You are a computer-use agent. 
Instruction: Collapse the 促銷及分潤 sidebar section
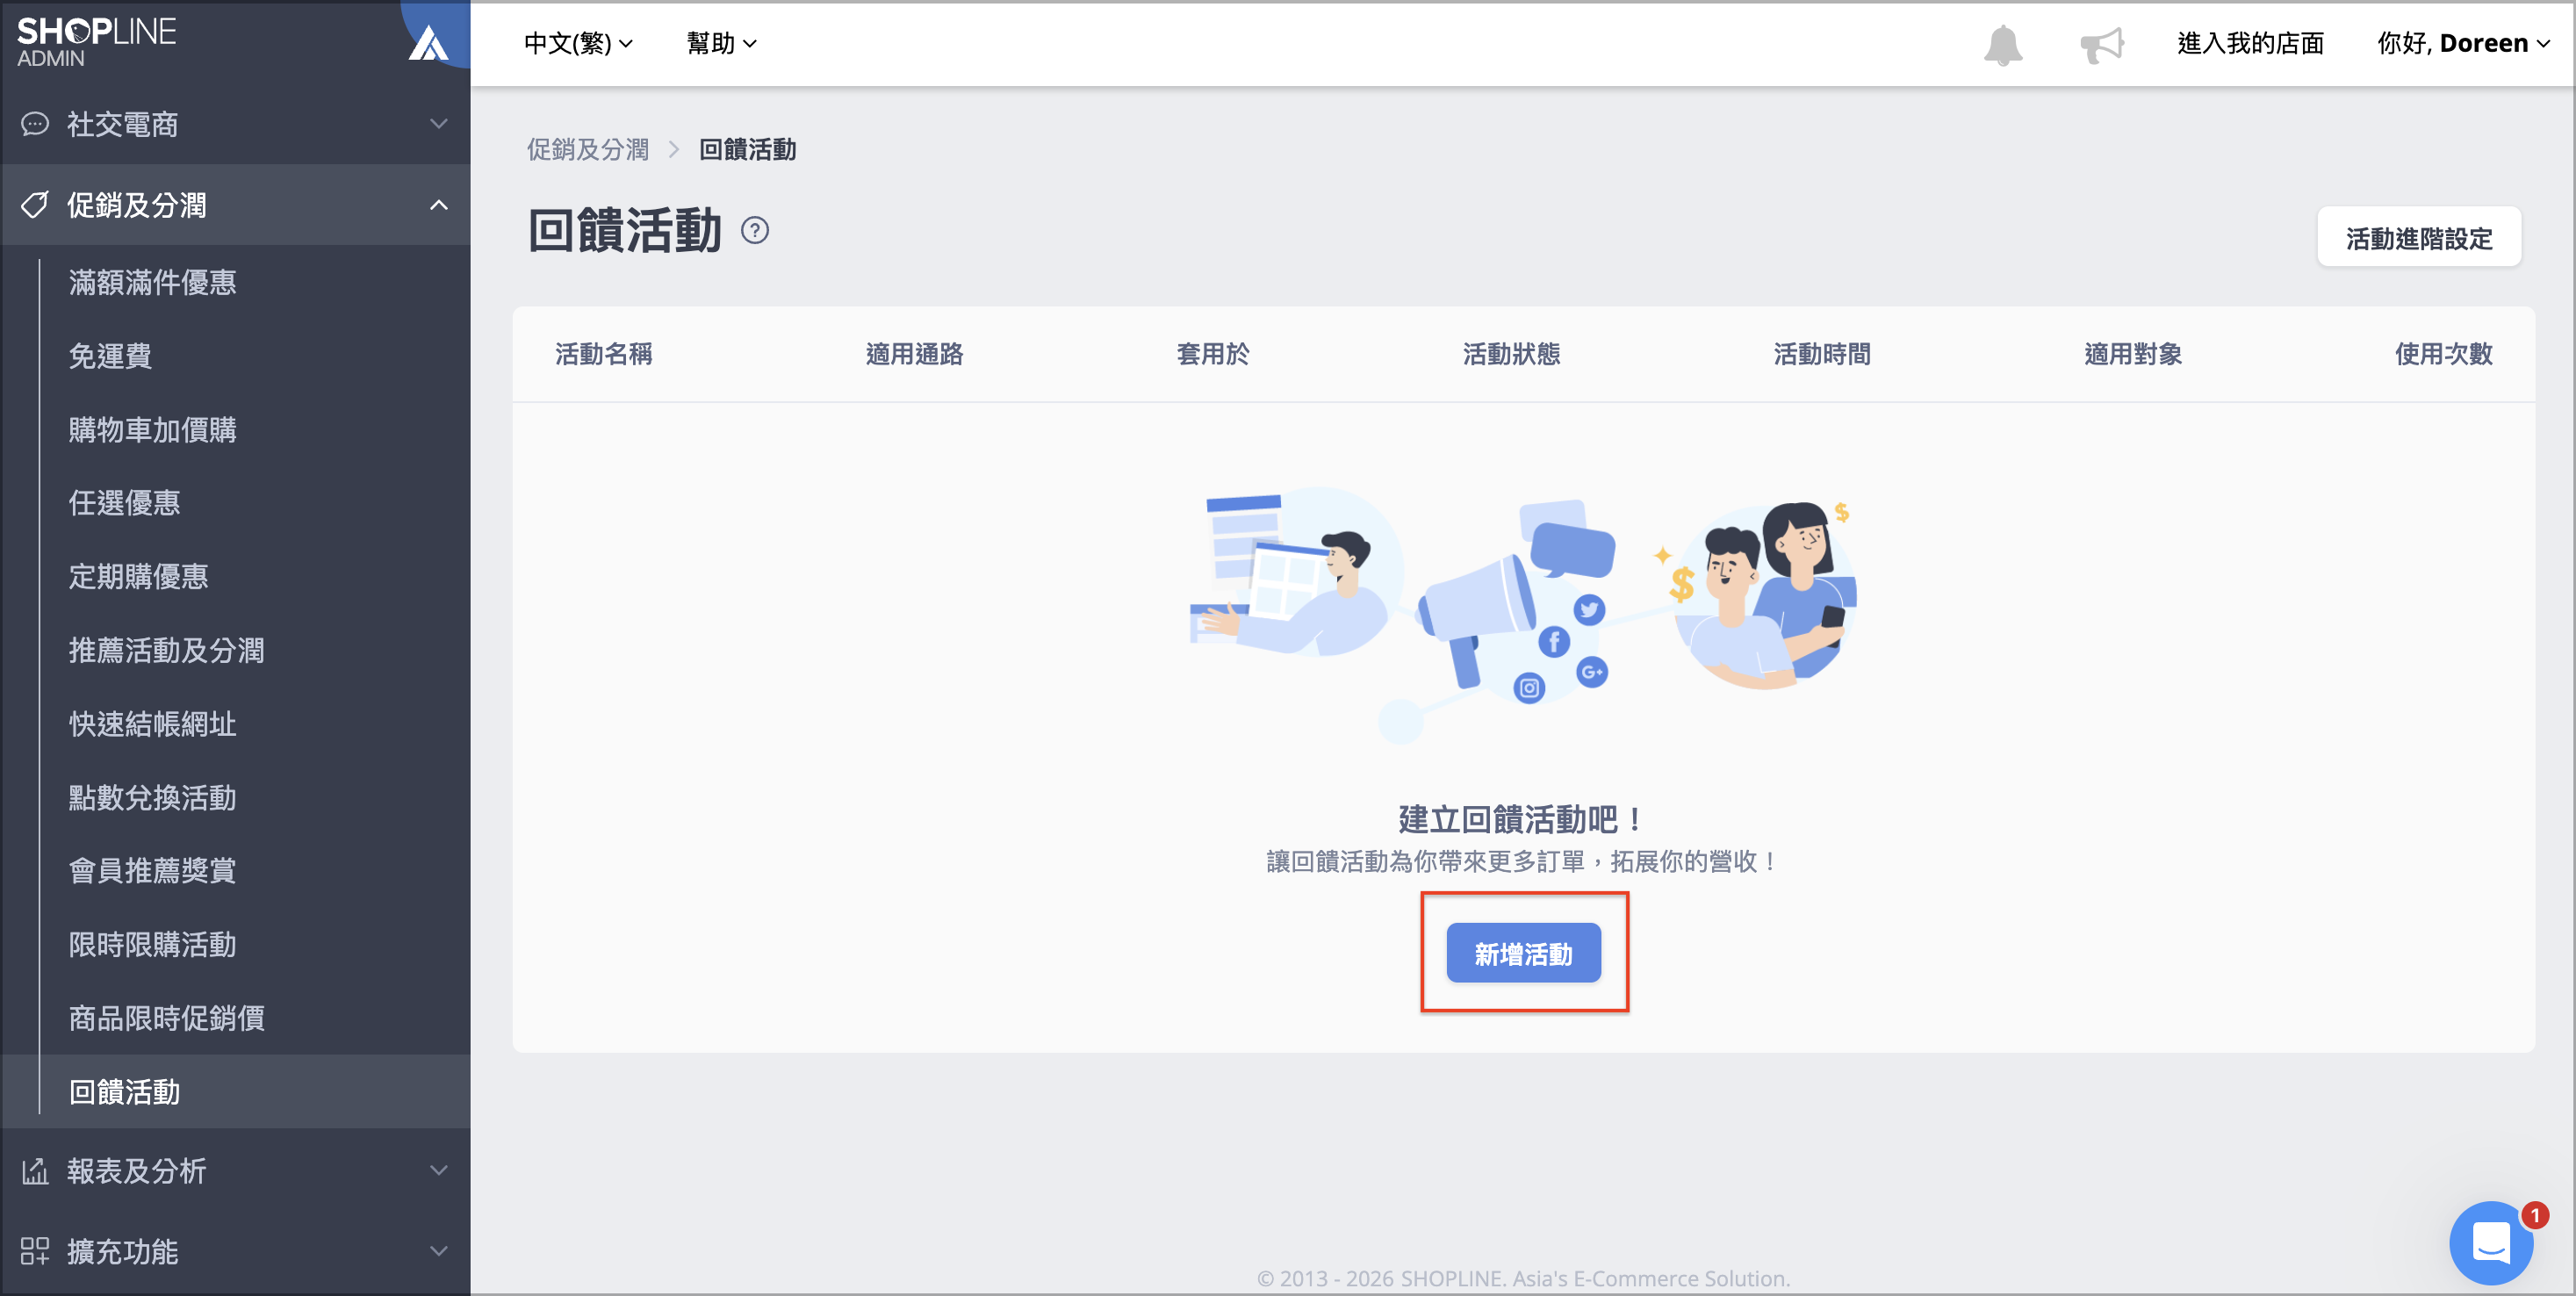[236, 205]
